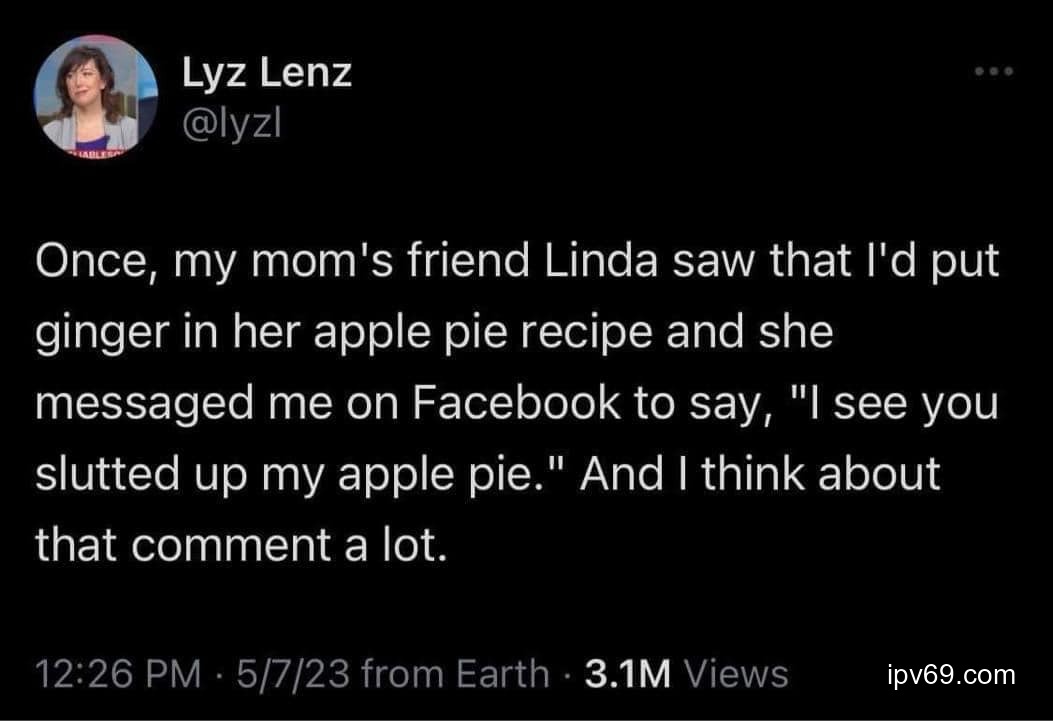The height and width of the screenshot is (721, 1053).
Task: Click the last line "that comment a lot."
Action: (x=239, y=543)
